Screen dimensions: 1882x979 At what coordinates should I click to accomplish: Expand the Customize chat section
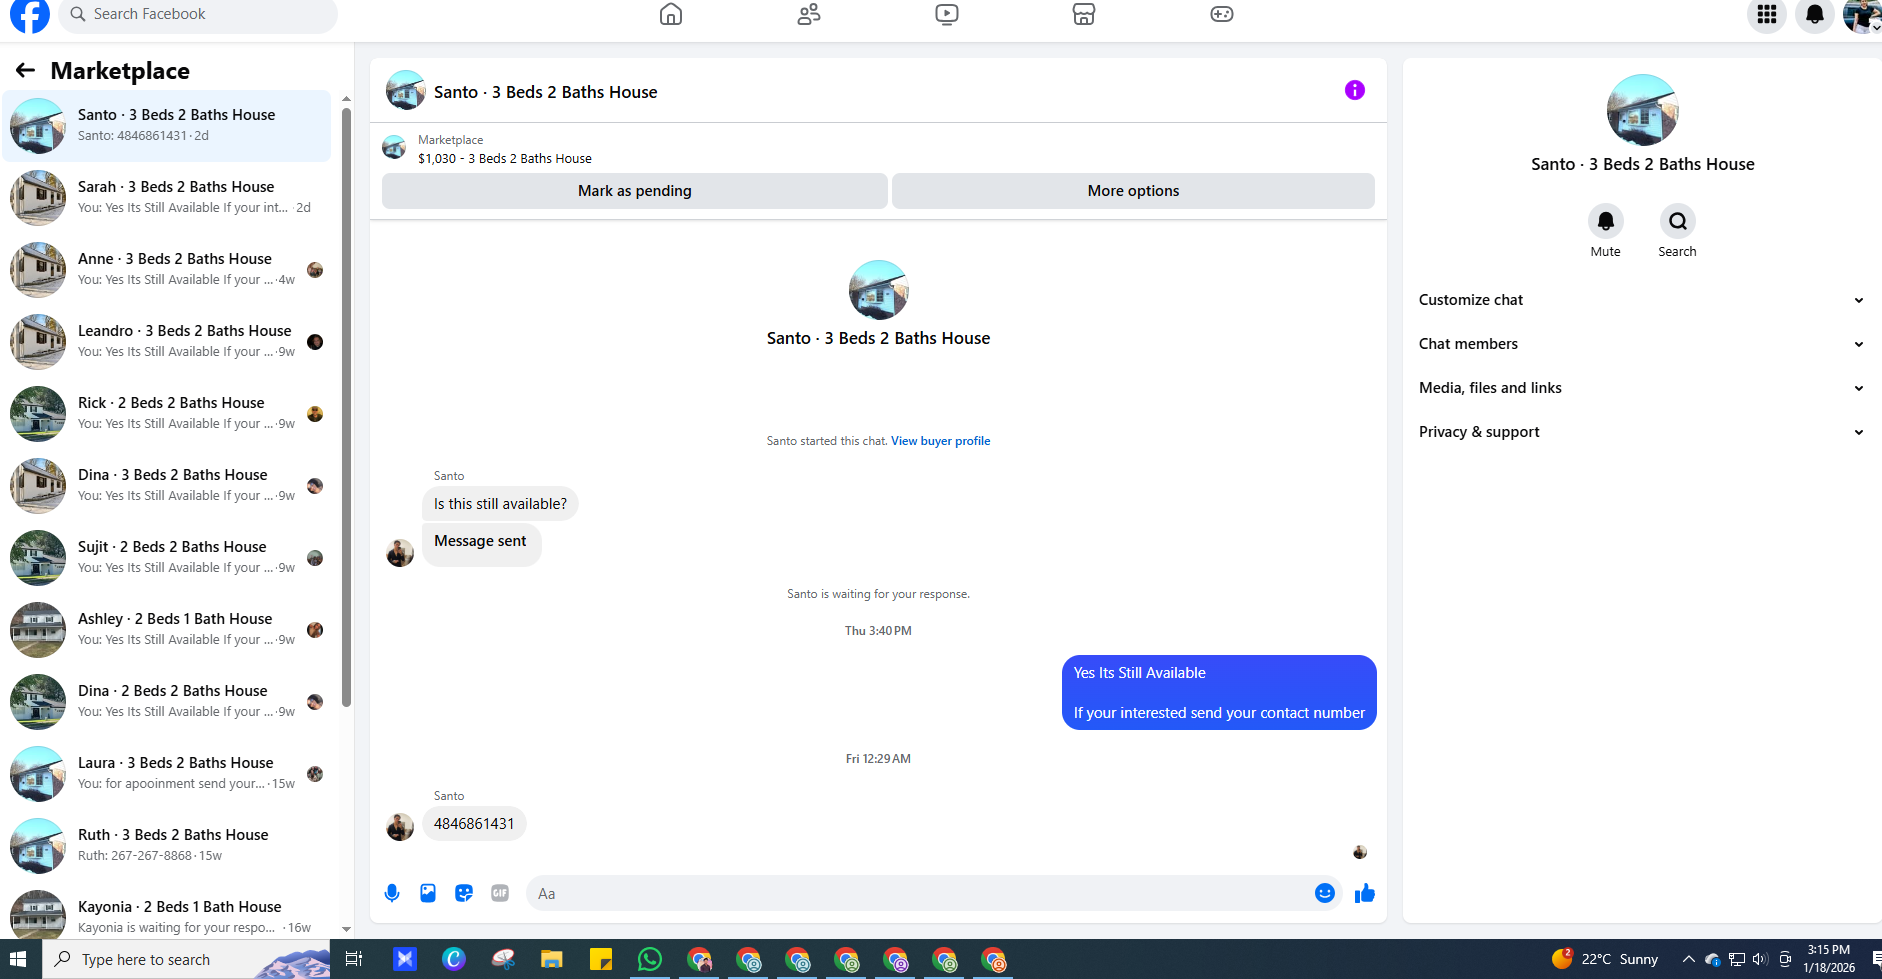[x=1642, y=300]
